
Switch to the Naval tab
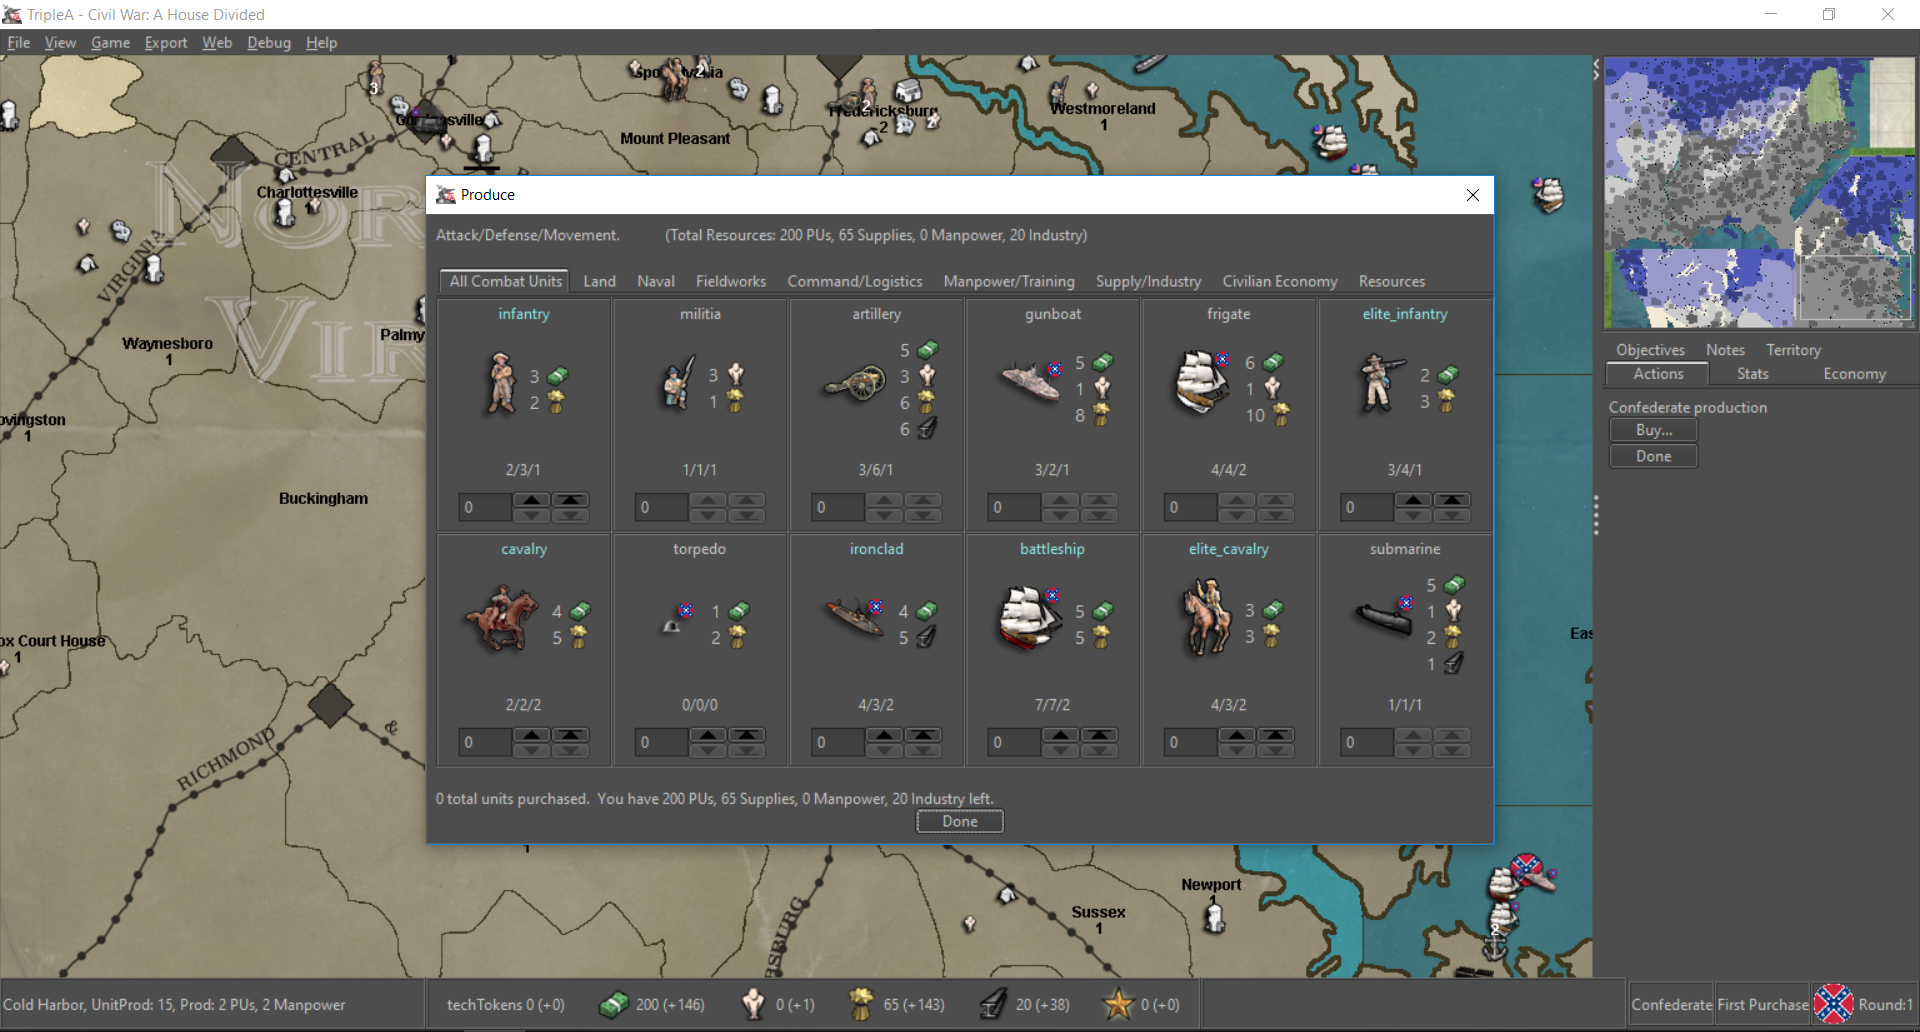click(656, 281)
